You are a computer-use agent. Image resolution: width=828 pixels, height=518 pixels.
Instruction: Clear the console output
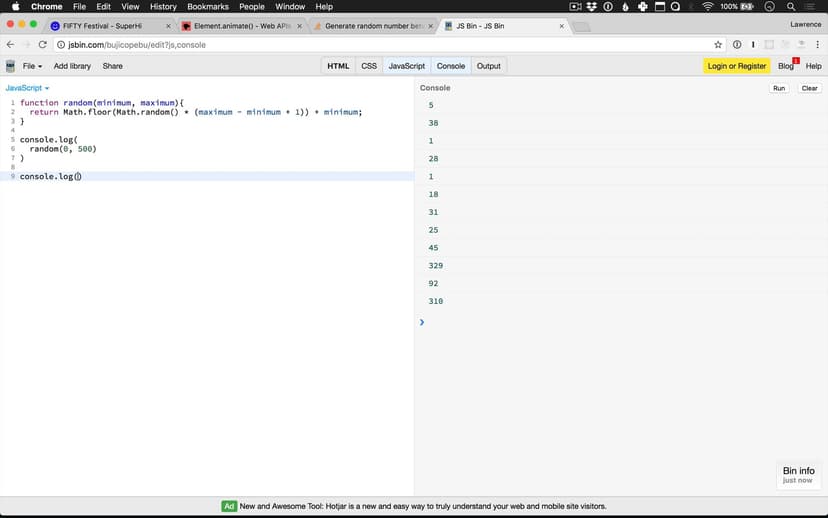pyautogui.click(x=809, y=88)
